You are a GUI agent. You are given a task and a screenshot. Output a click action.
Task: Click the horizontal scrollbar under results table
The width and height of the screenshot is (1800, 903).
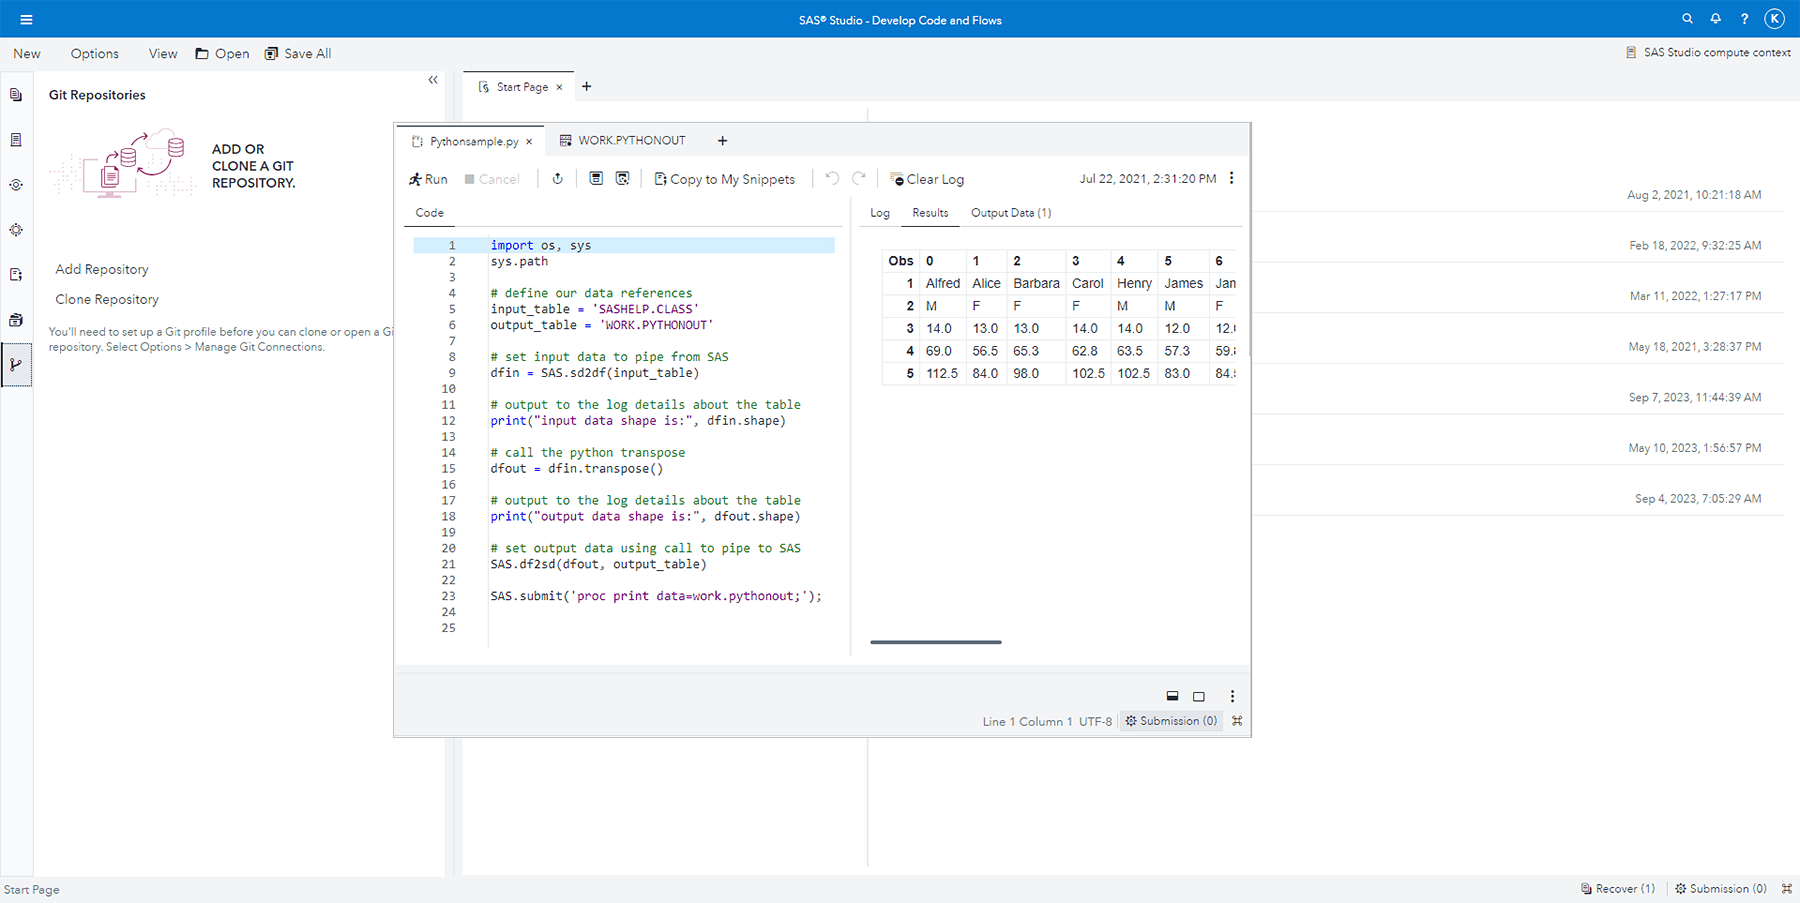tap(936, 642)
